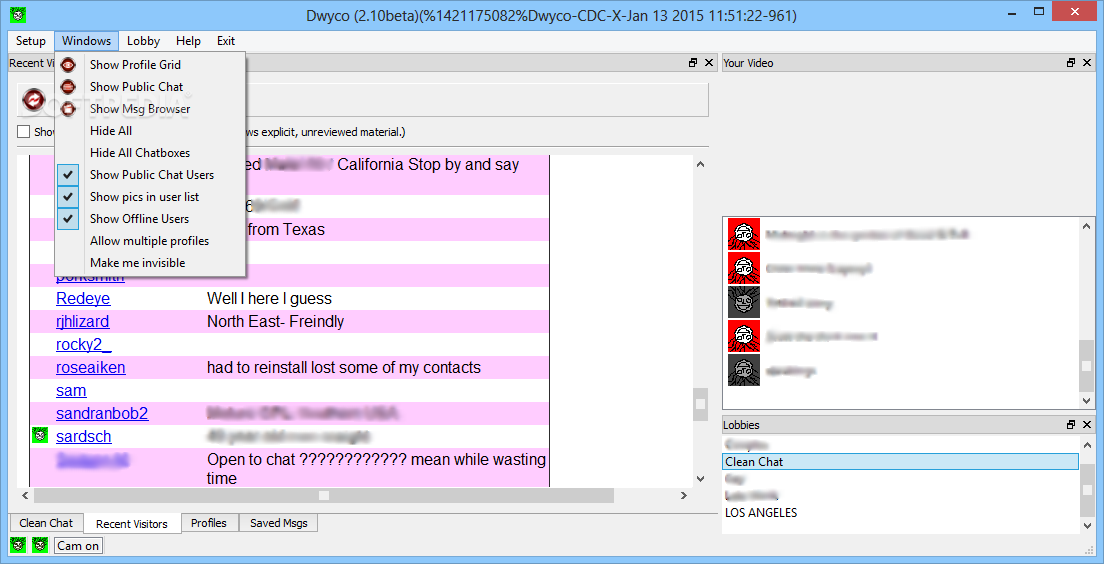Open the sandranbob2 profile link

coord(102,413)
